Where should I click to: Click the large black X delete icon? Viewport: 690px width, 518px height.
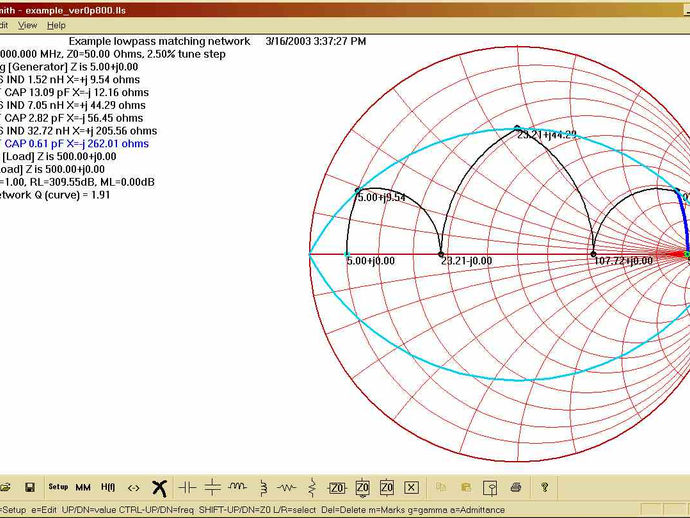point(159,488)
